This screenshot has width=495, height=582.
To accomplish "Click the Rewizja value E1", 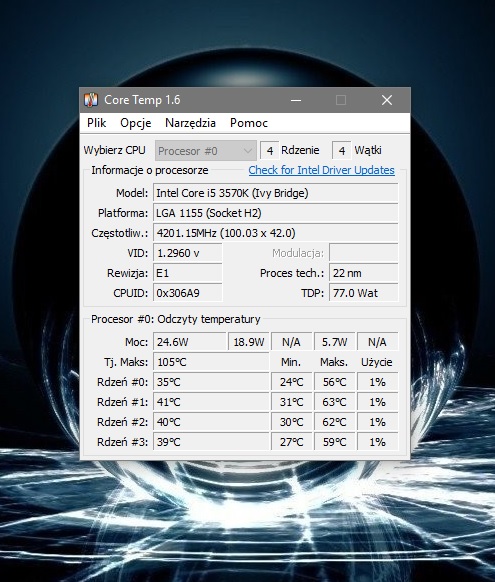I will point(188,273).
